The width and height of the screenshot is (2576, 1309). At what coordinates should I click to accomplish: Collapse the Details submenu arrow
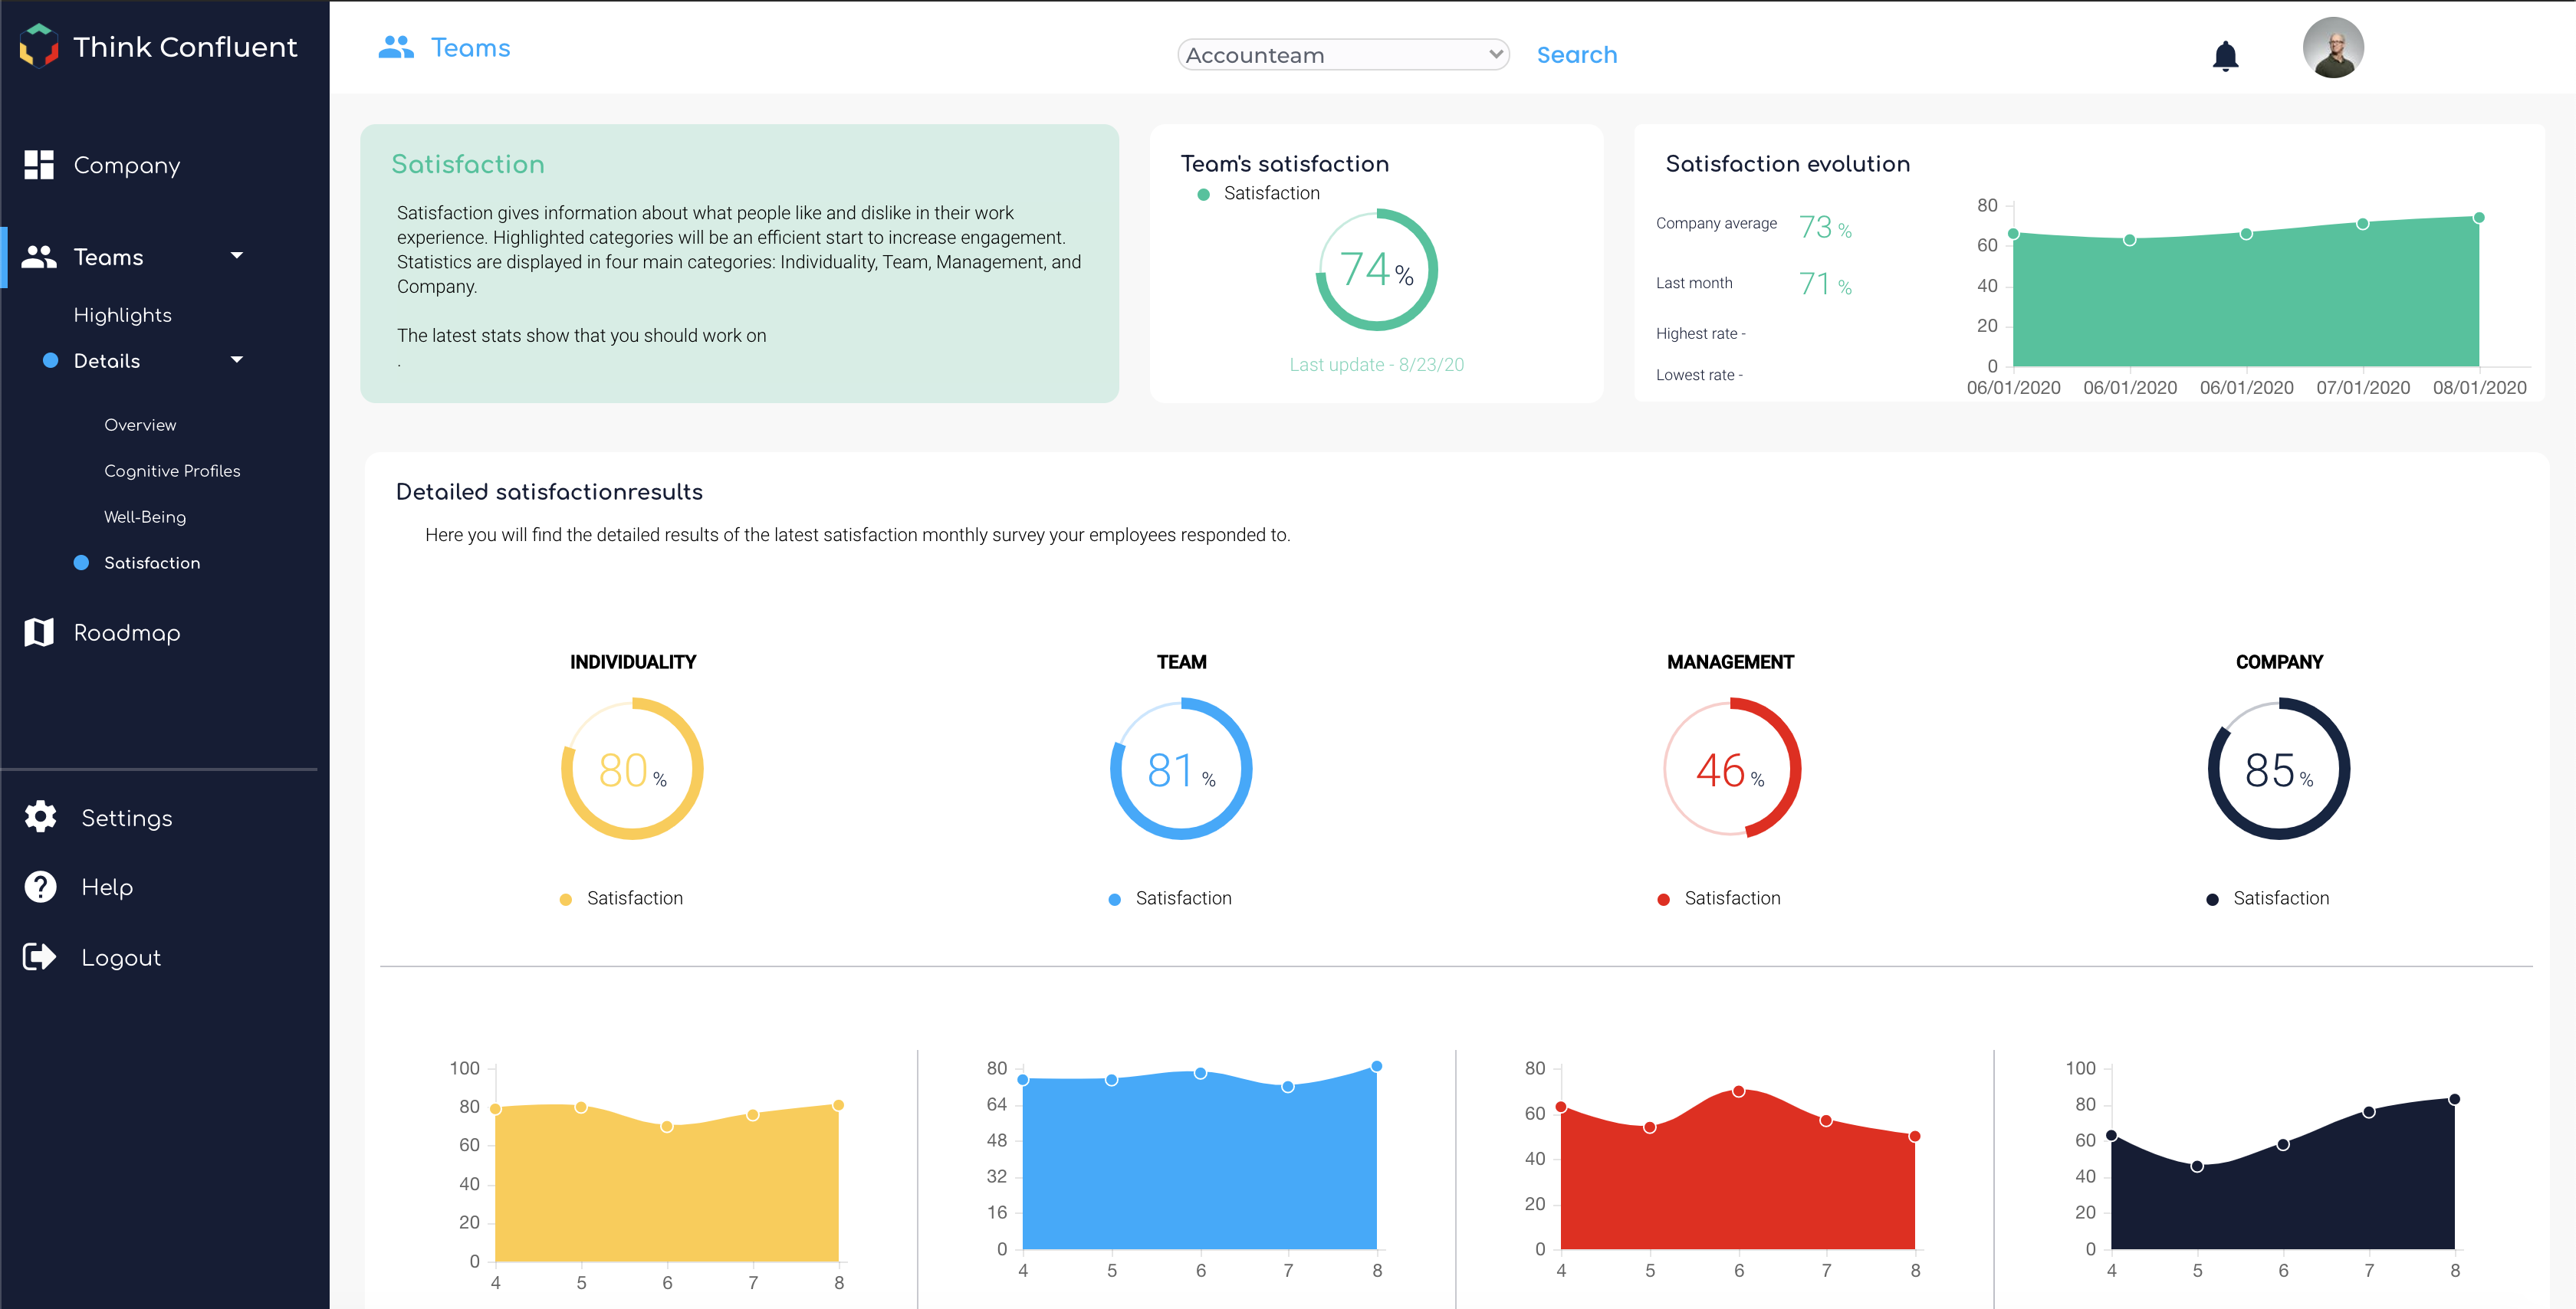tap(237, 360)
